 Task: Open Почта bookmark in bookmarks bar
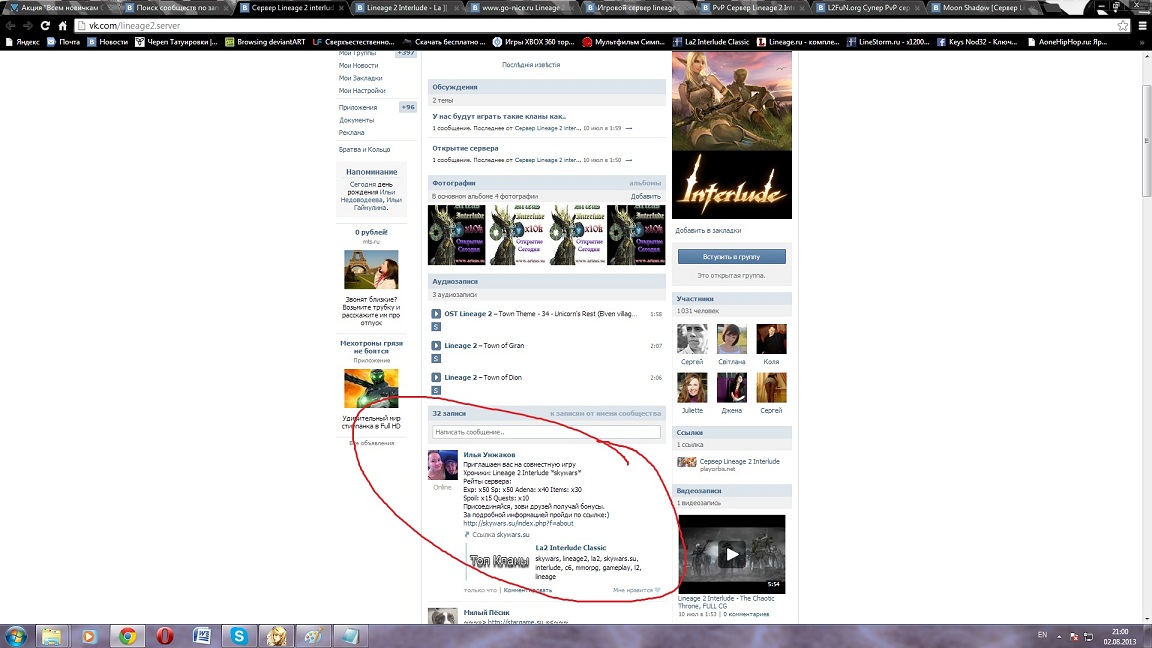click(x=63, y=42)
